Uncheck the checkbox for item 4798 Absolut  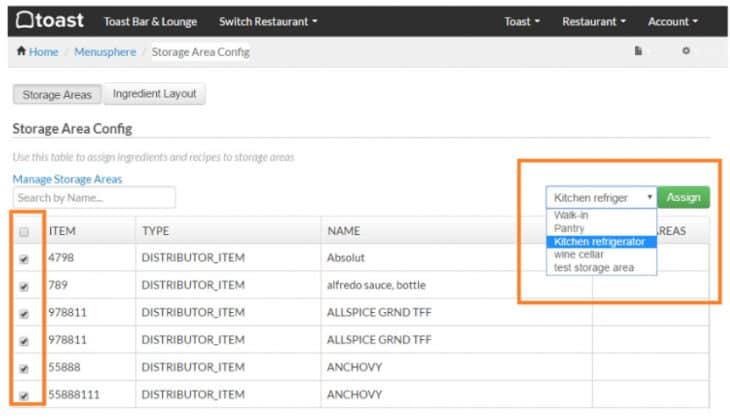[x=24, y=259]
